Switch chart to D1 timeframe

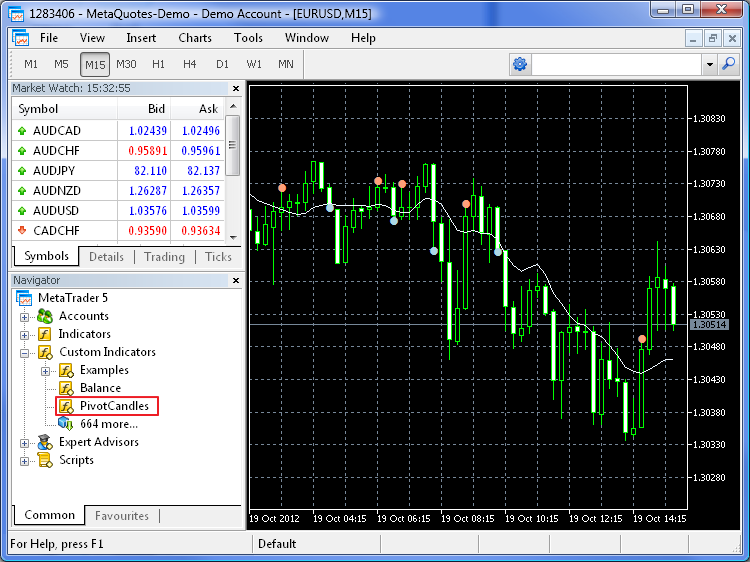tap(222, 64)
